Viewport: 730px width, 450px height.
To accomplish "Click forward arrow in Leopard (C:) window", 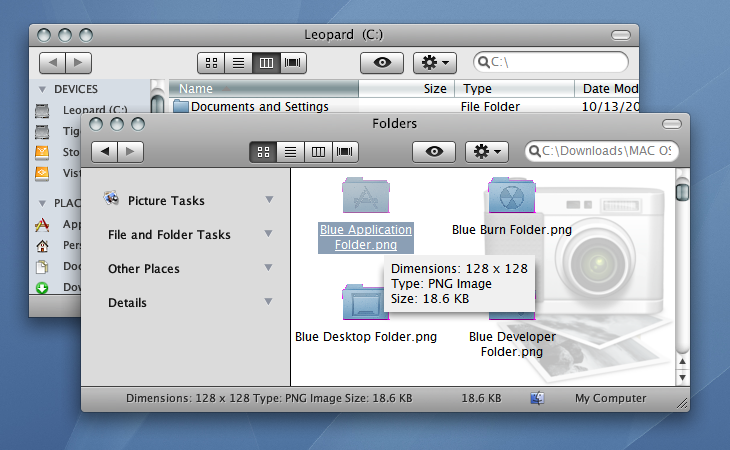I will 79,63.
